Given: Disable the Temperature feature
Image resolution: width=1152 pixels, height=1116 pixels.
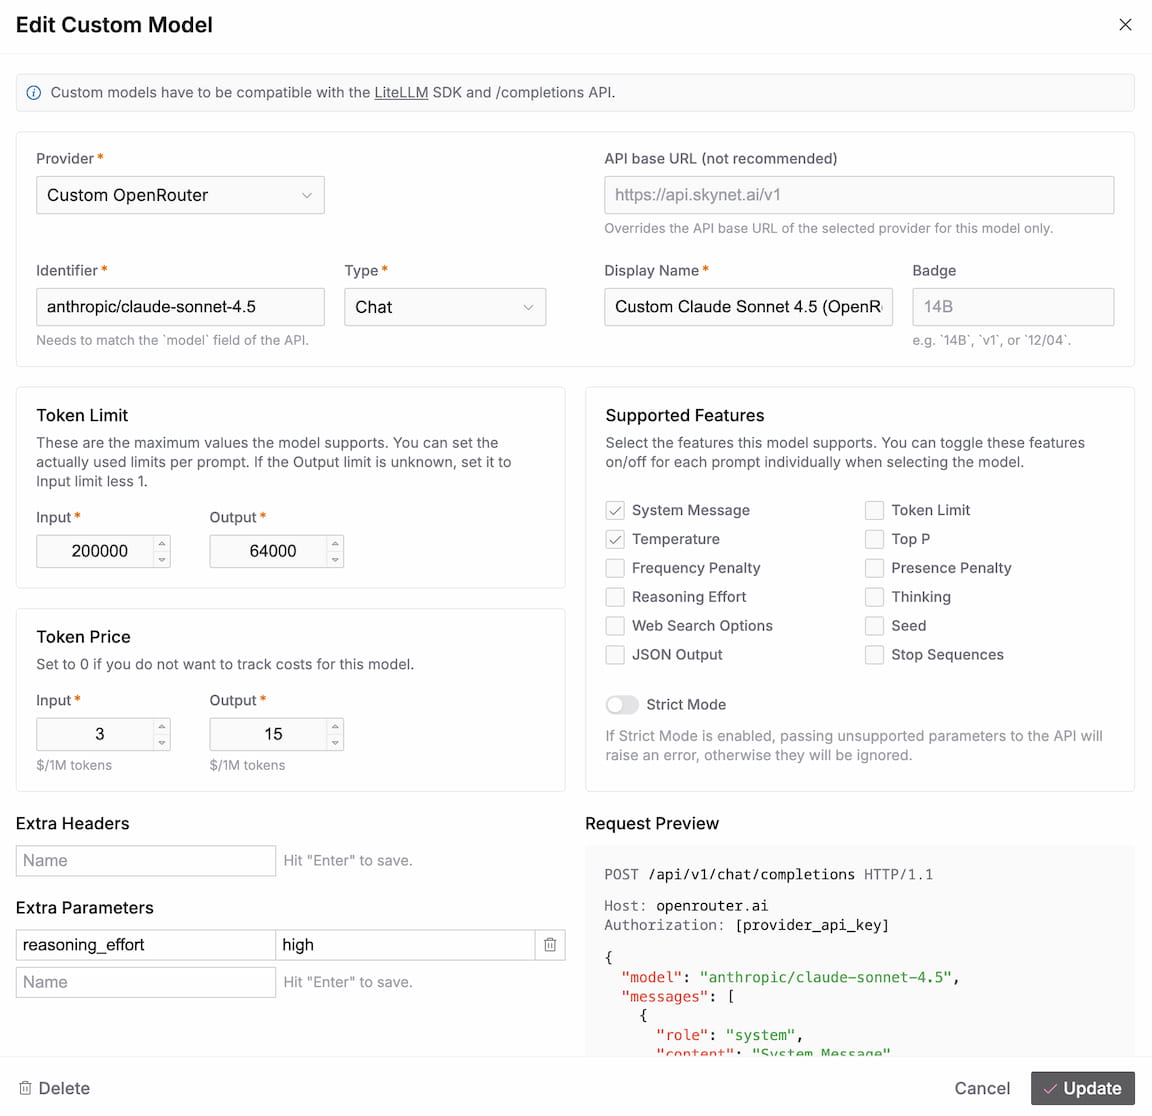Looking at the screenshot, I should (x=614, y=539).
